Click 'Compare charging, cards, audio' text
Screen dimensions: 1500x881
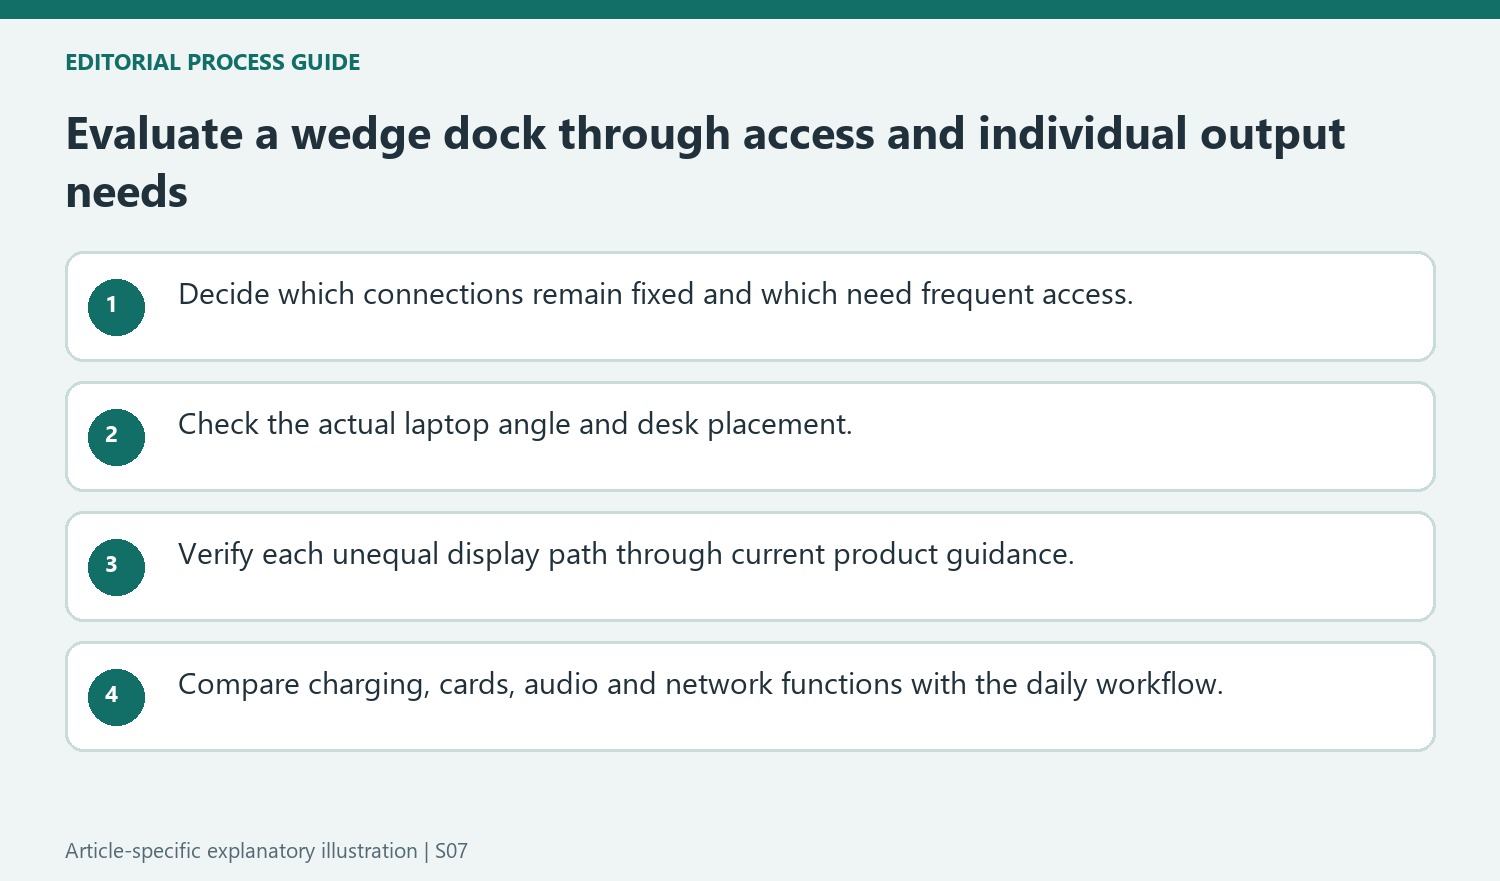click(x=701, y=684)
